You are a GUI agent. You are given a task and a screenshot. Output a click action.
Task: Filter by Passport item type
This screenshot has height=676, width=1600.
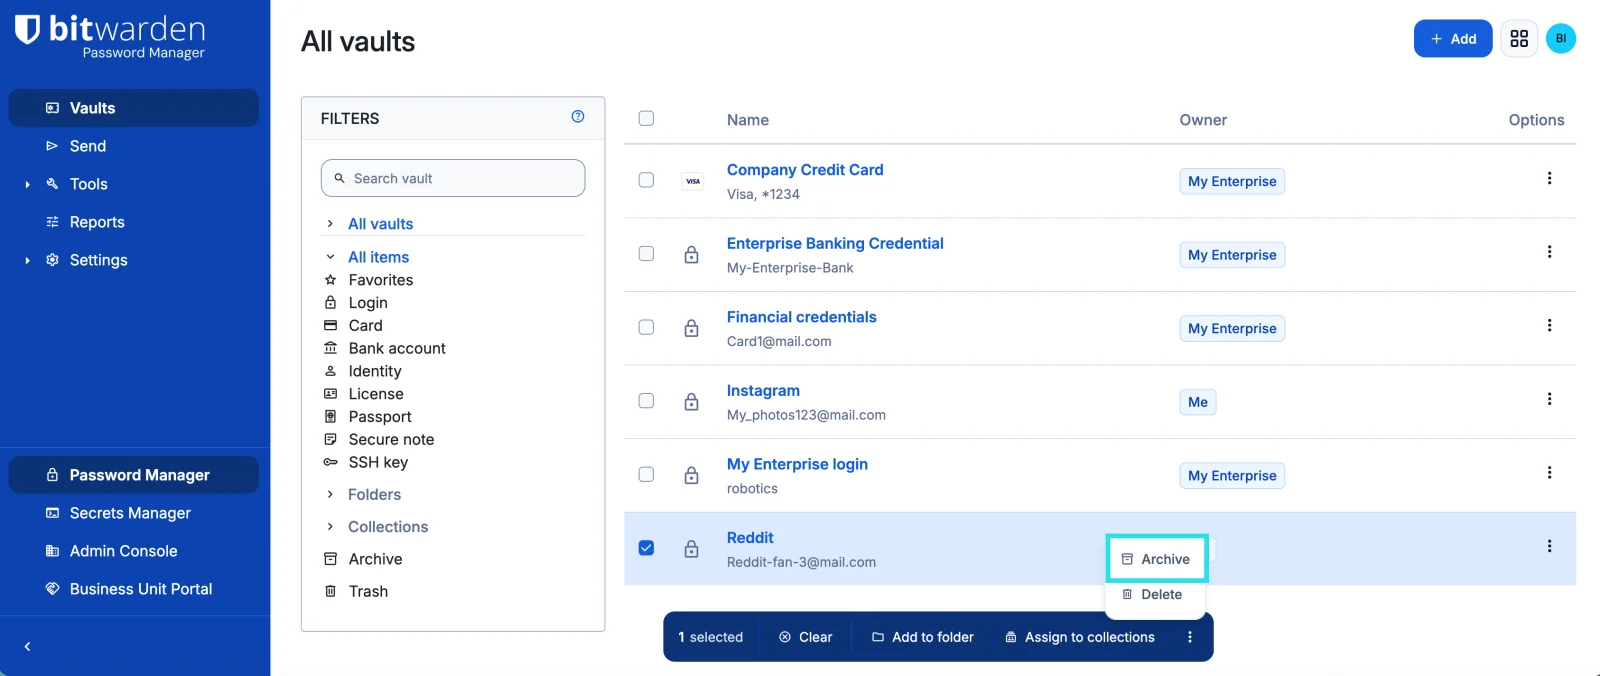click(x=379, y=417)
